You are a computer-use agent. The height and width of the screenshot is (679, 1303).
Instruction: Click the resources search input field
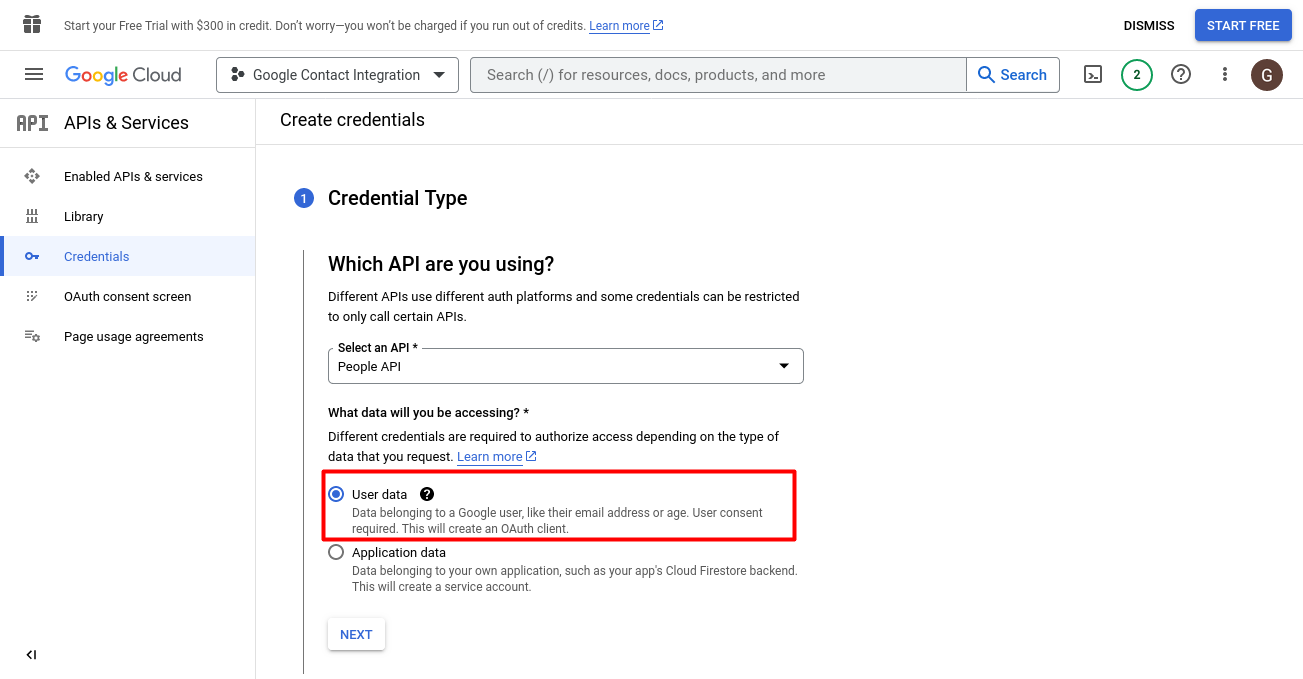click(x=718, y=75)
